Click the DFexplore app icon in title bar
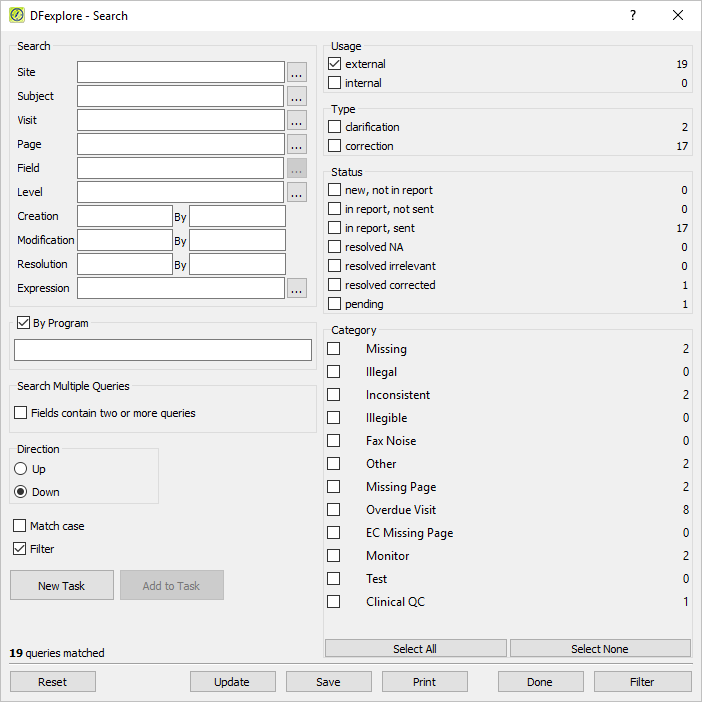 pos(17,15)
